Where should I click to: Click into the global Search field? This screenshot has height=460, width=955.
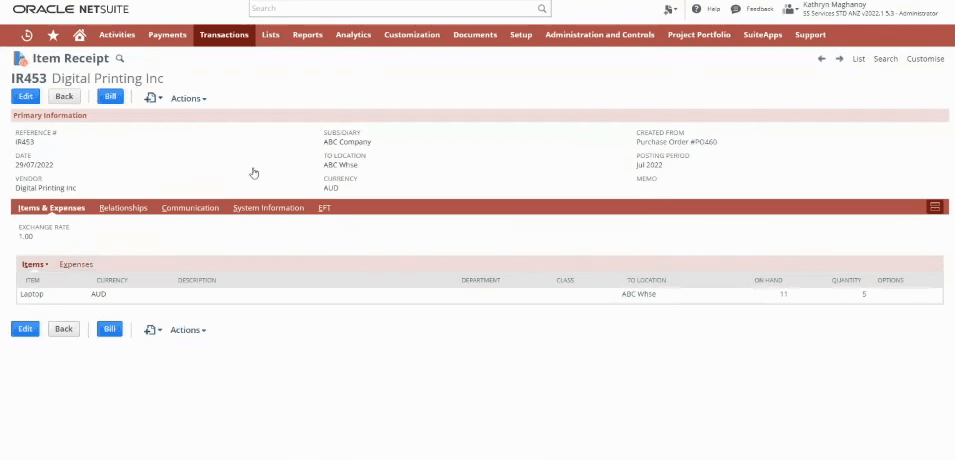(x=393, y=9)
